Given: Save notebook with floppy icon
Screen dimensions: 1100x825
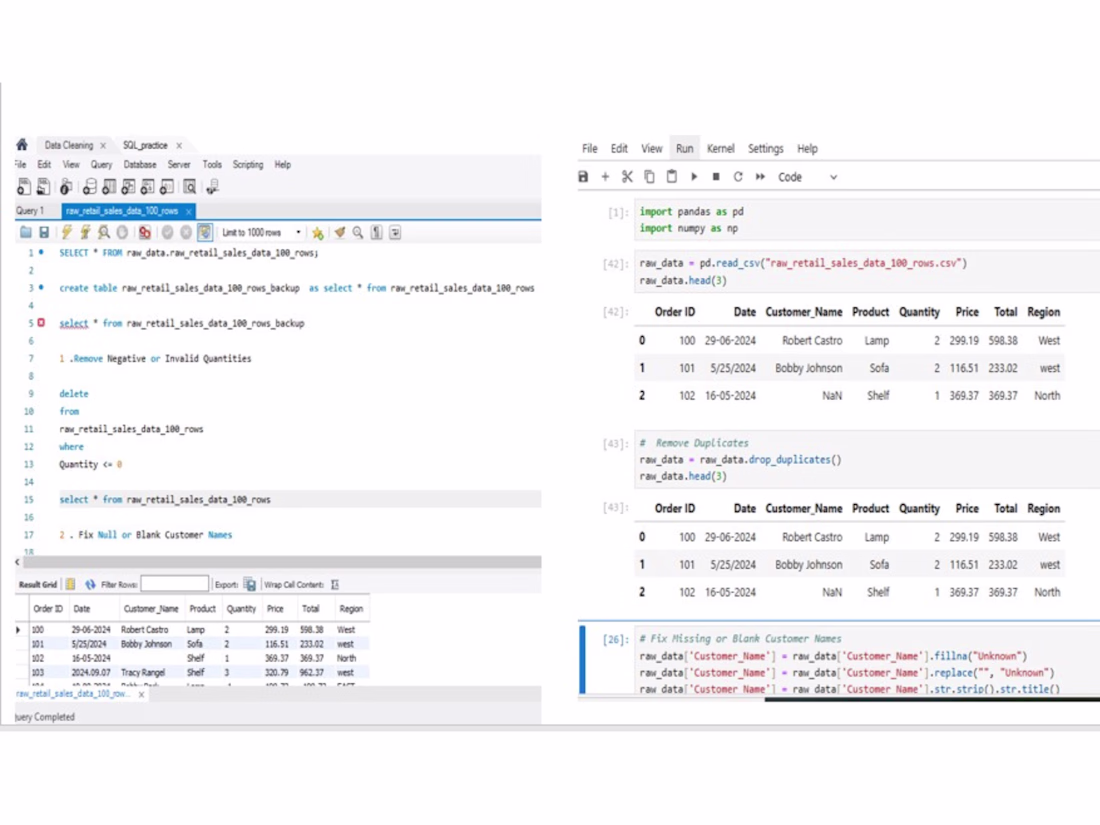Looking at the screenshot, I should pyautogui.click(x=583, y=177).
